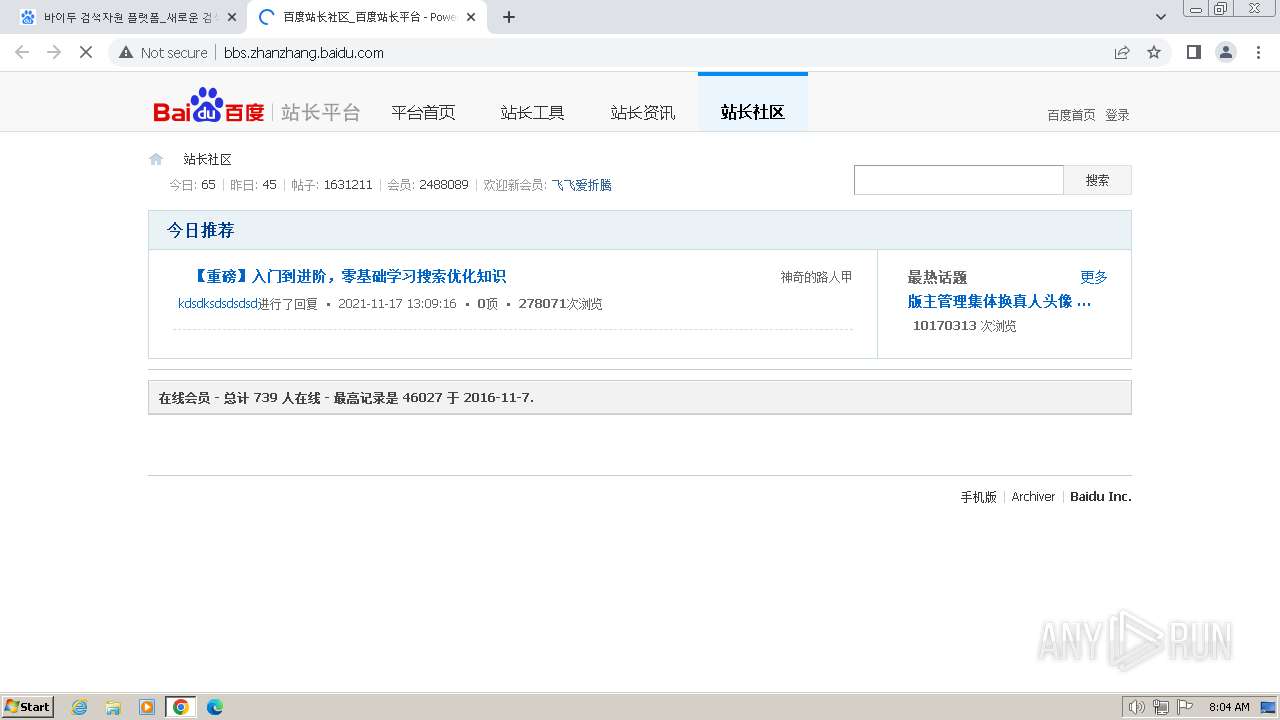
Task: Switch to 手机版 mobile version
Action: [978, 497]
